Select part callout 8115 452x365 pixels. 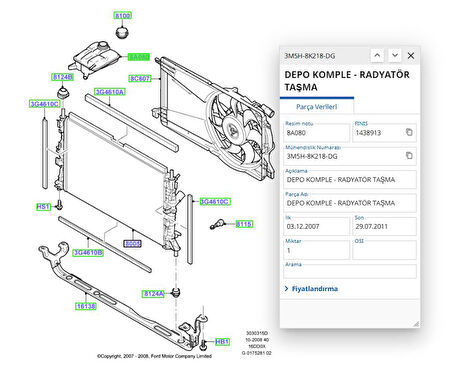tap(244, 224)
